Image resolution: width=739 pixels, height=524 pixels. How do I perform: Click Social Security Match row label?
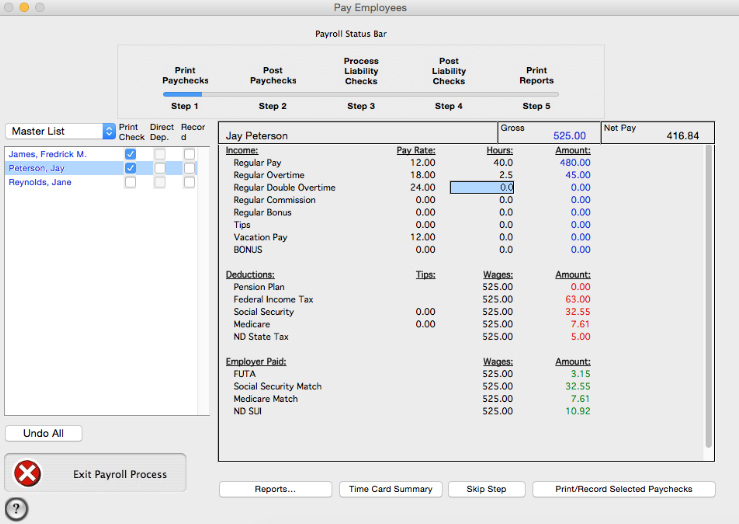pyautogui.click(x=278, y=386)
